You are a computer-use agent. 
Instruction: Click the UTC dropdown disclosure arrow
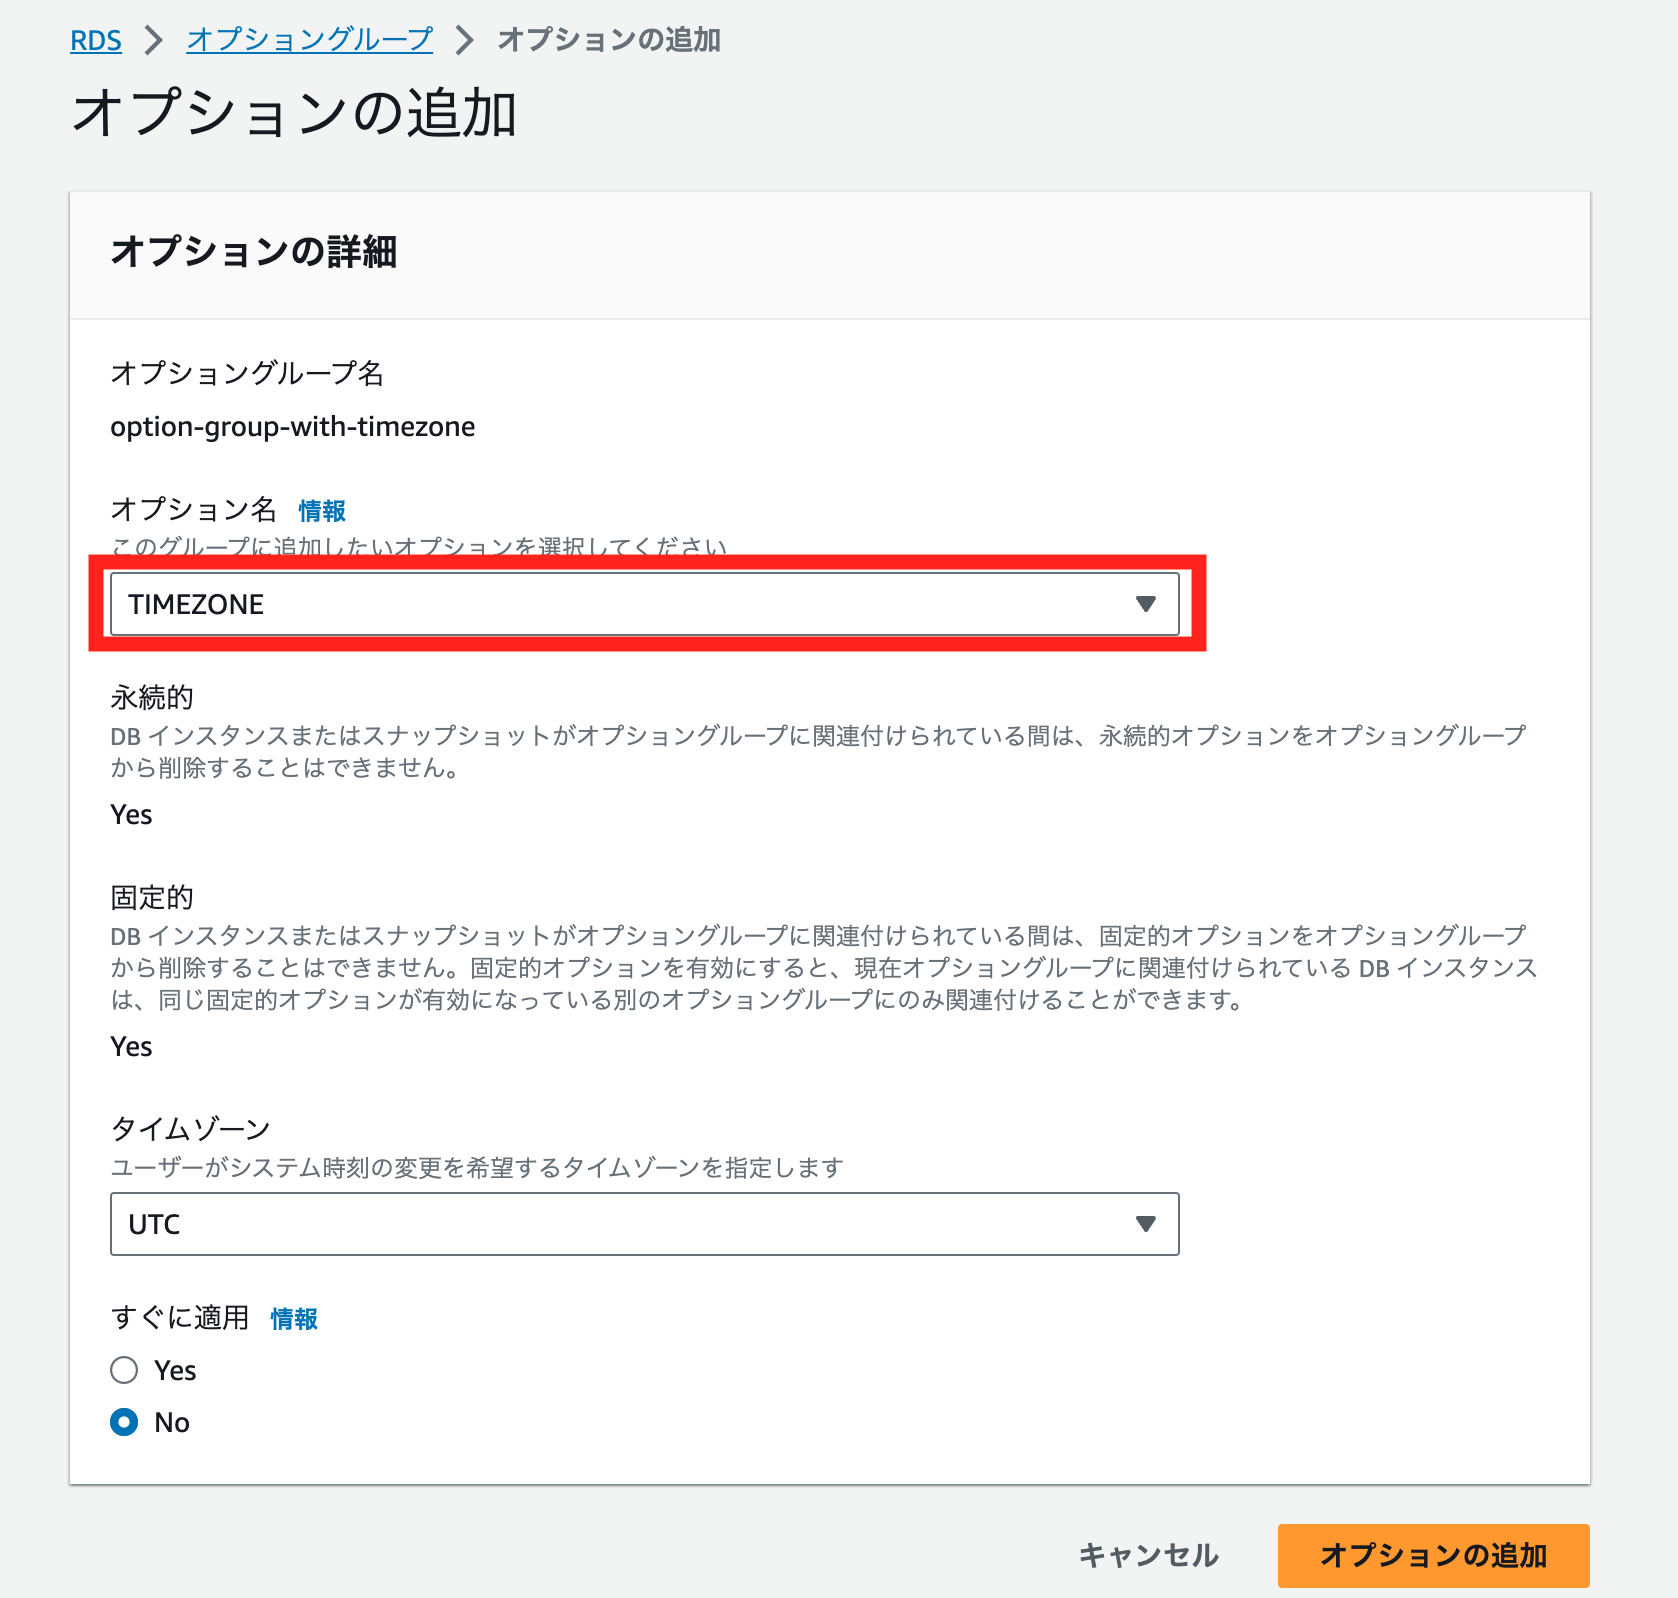(x=1146, y=1222)
